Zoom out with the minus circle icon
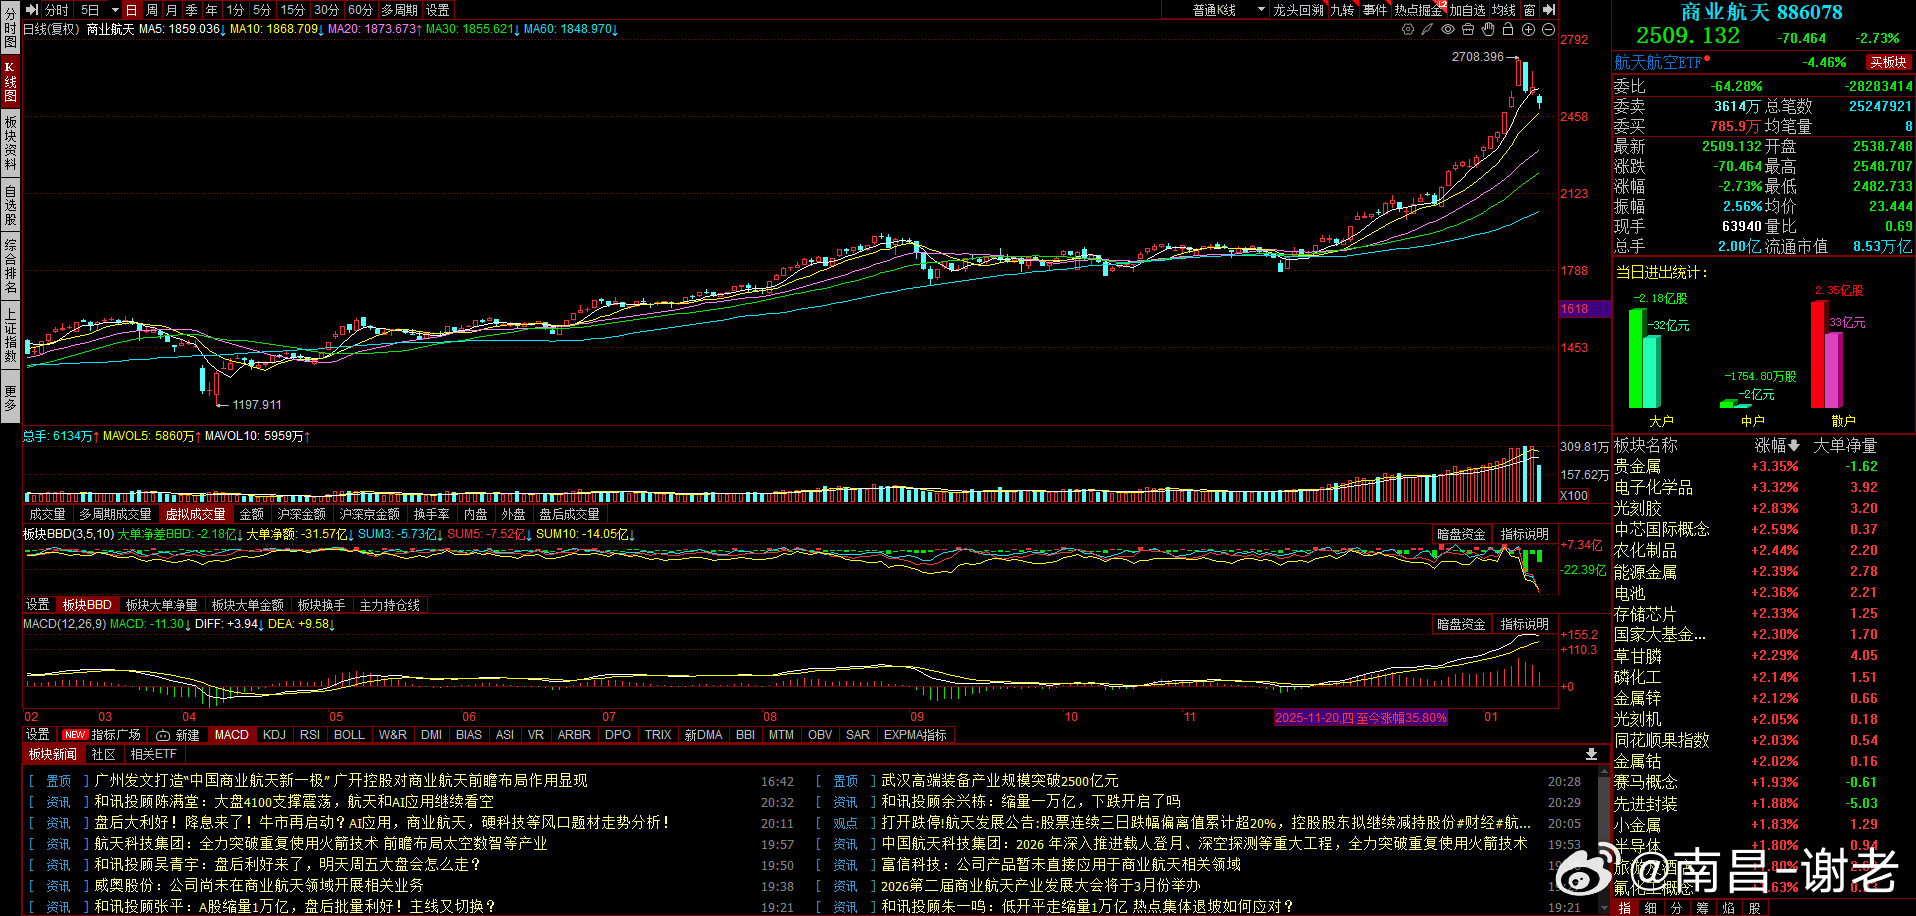The width and height of the screenshot is (1916, 916). [x=1548, y=30]
